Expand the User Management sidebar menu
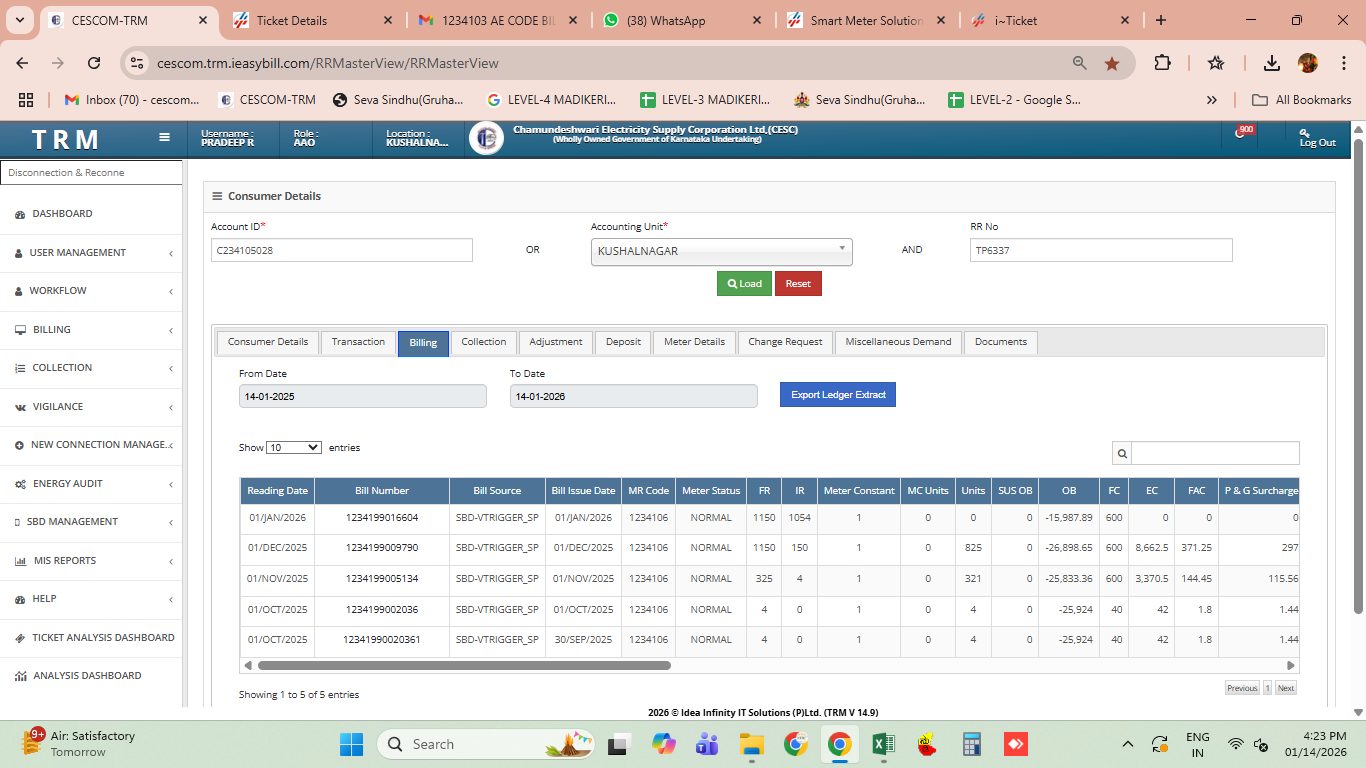This screenshot has width=1366, height=768. [x=92, y=253]
